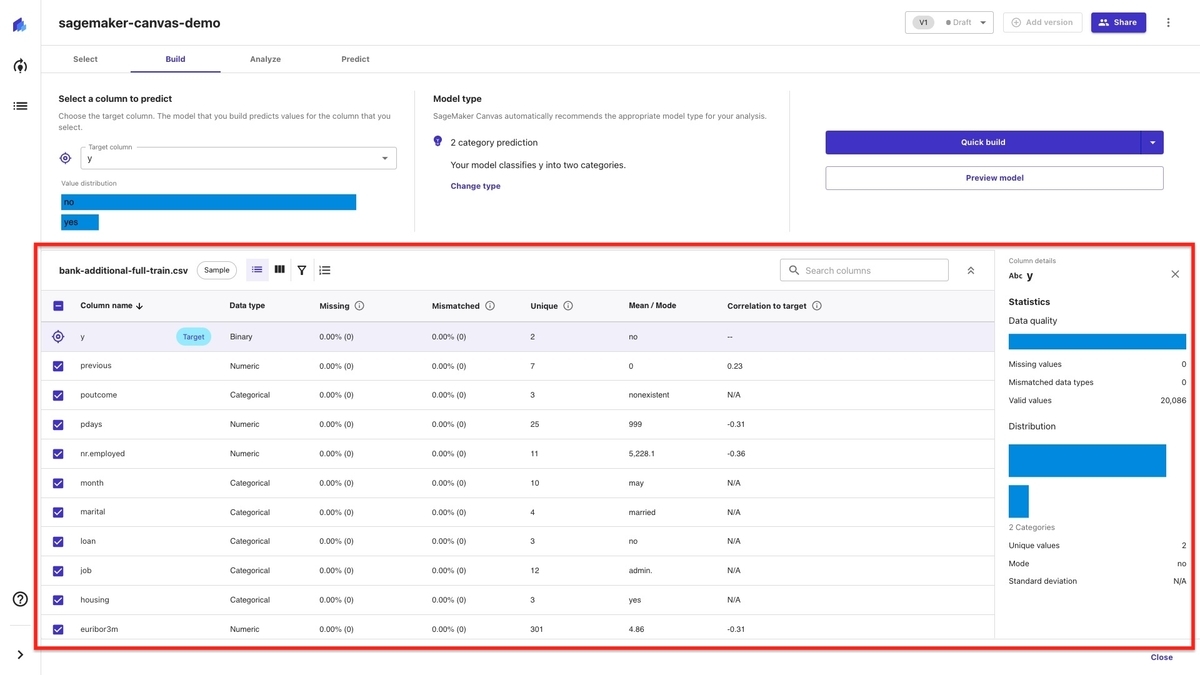Switch to list view of columns
The height and width of the screenshot is (675, 1200).
point(257,270)
